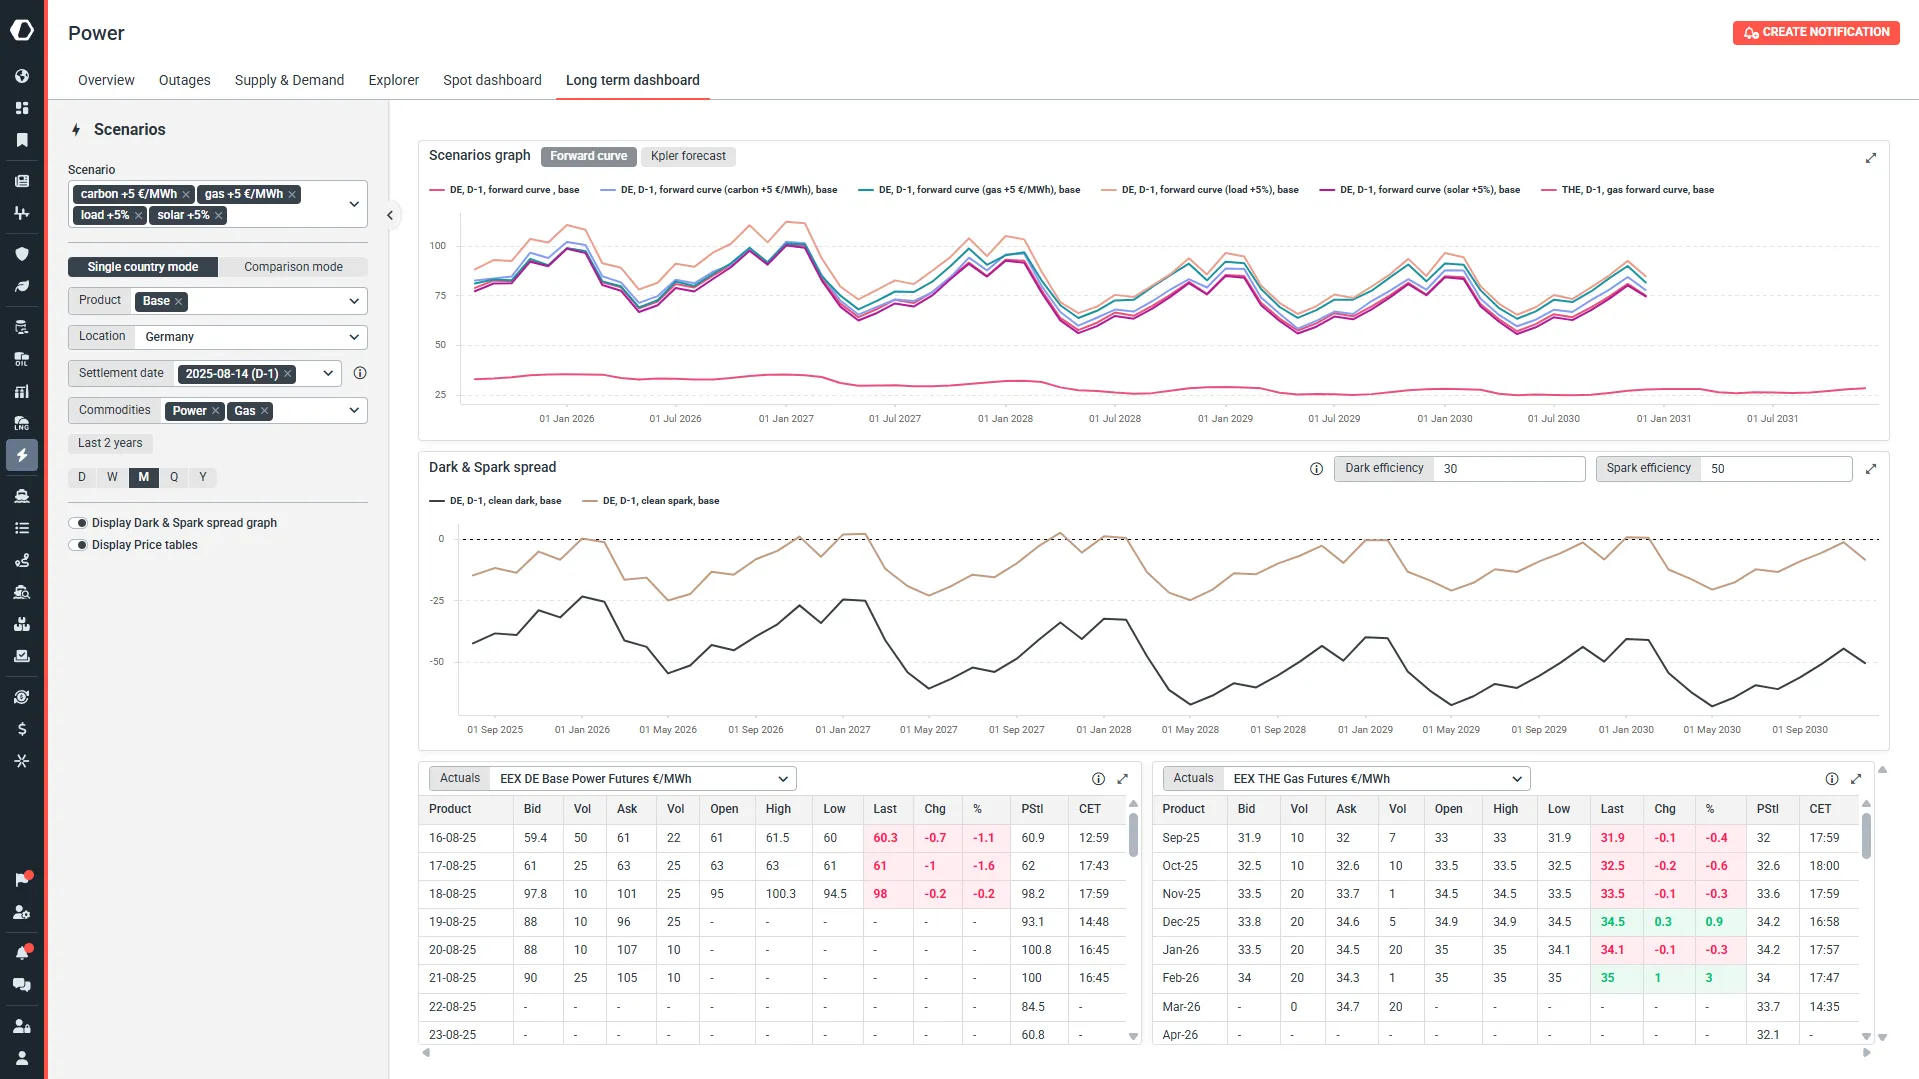The image size is (1919, 1079).
Task: Toggle Display Dark & Spark spread graph
Action: coord(78,523)
